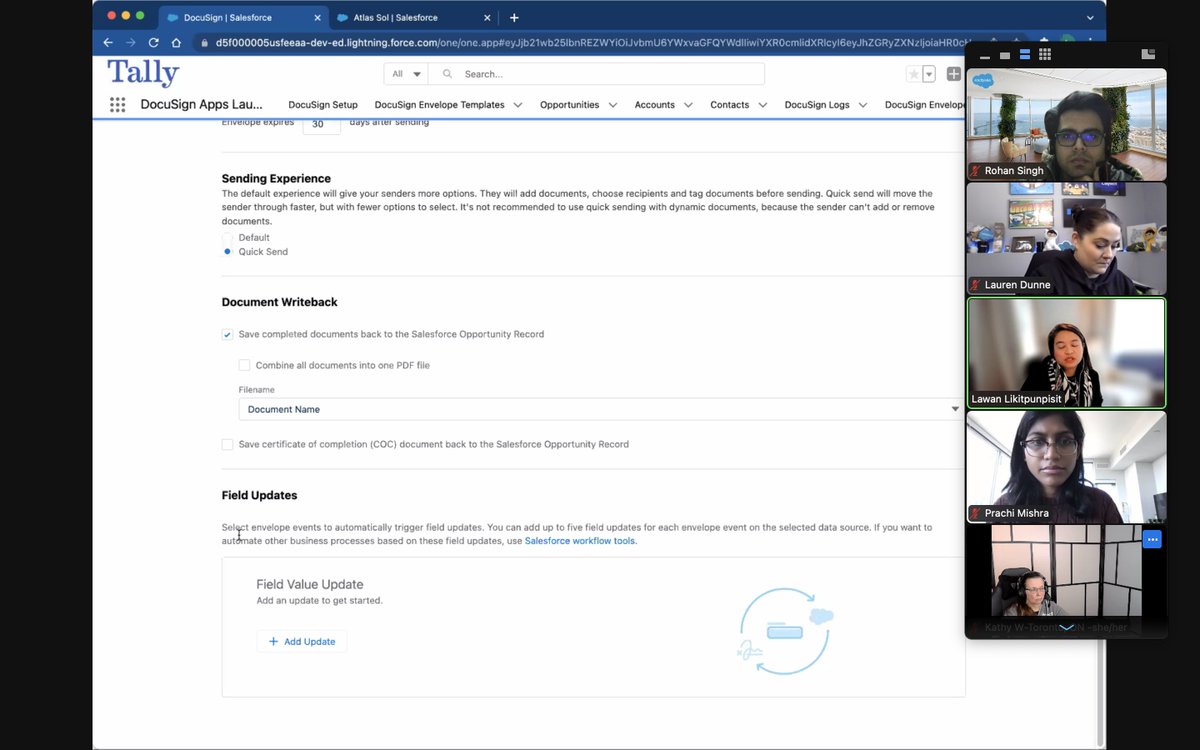Go to the Accounts tab

655,105
